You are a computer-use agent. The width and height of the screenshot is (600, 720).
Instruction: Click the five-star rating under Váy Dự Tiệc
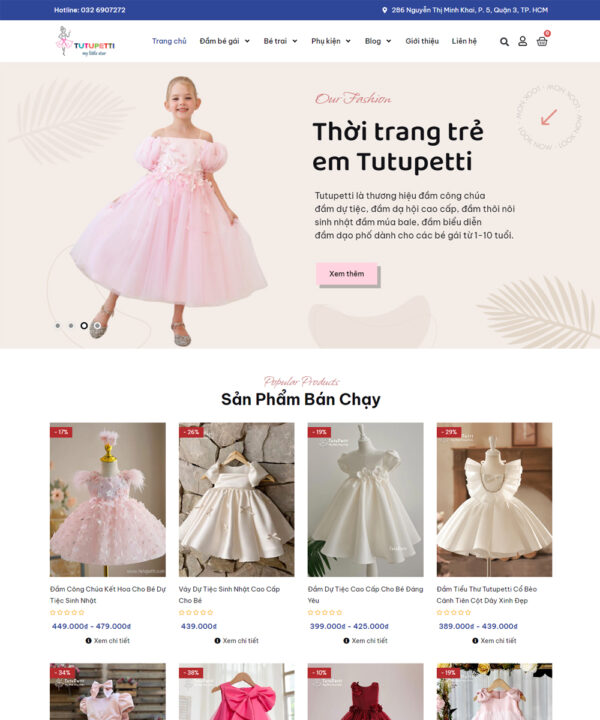196,613
